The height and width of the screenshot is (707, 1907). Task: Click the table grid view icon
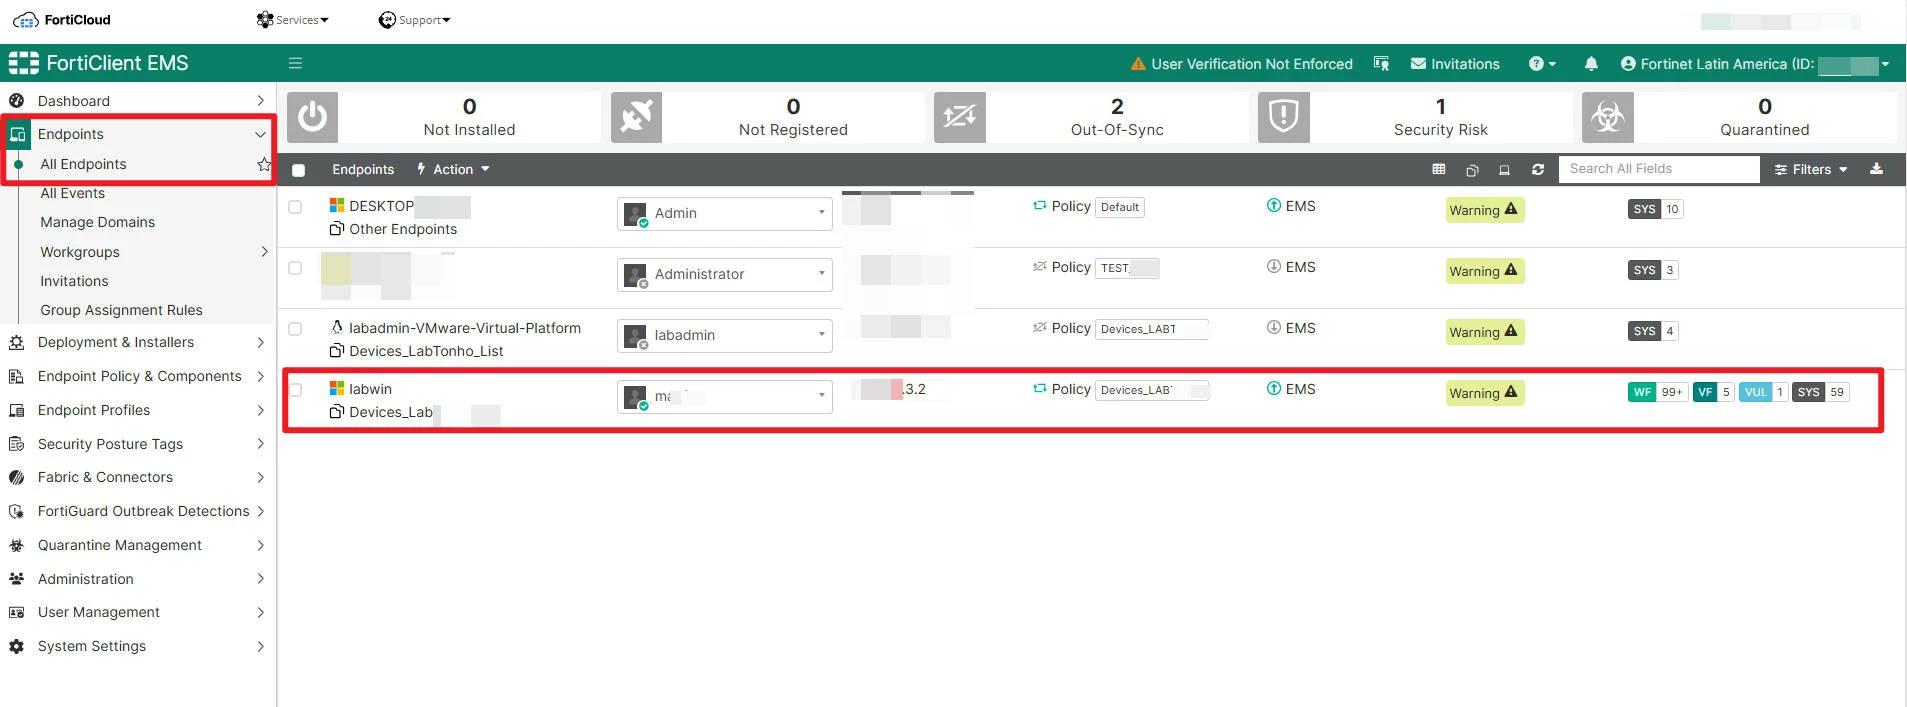pyautogui.click(x=1439, y=169)
